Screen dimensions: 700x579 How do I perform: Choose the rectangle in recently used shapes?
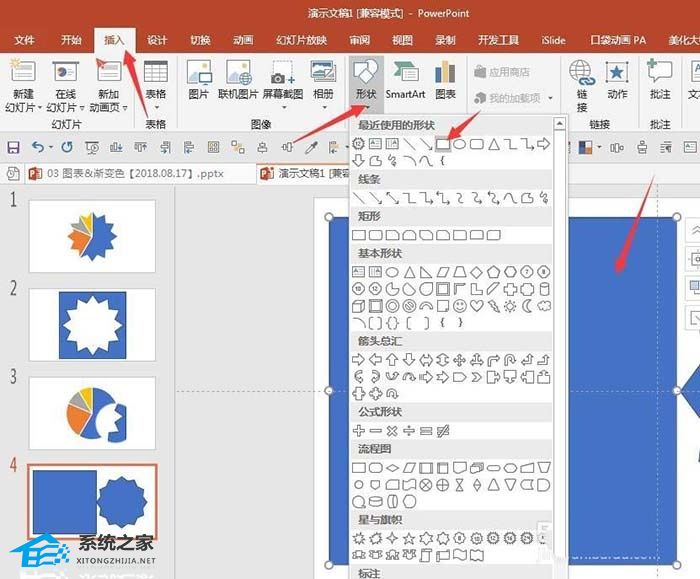442,144
